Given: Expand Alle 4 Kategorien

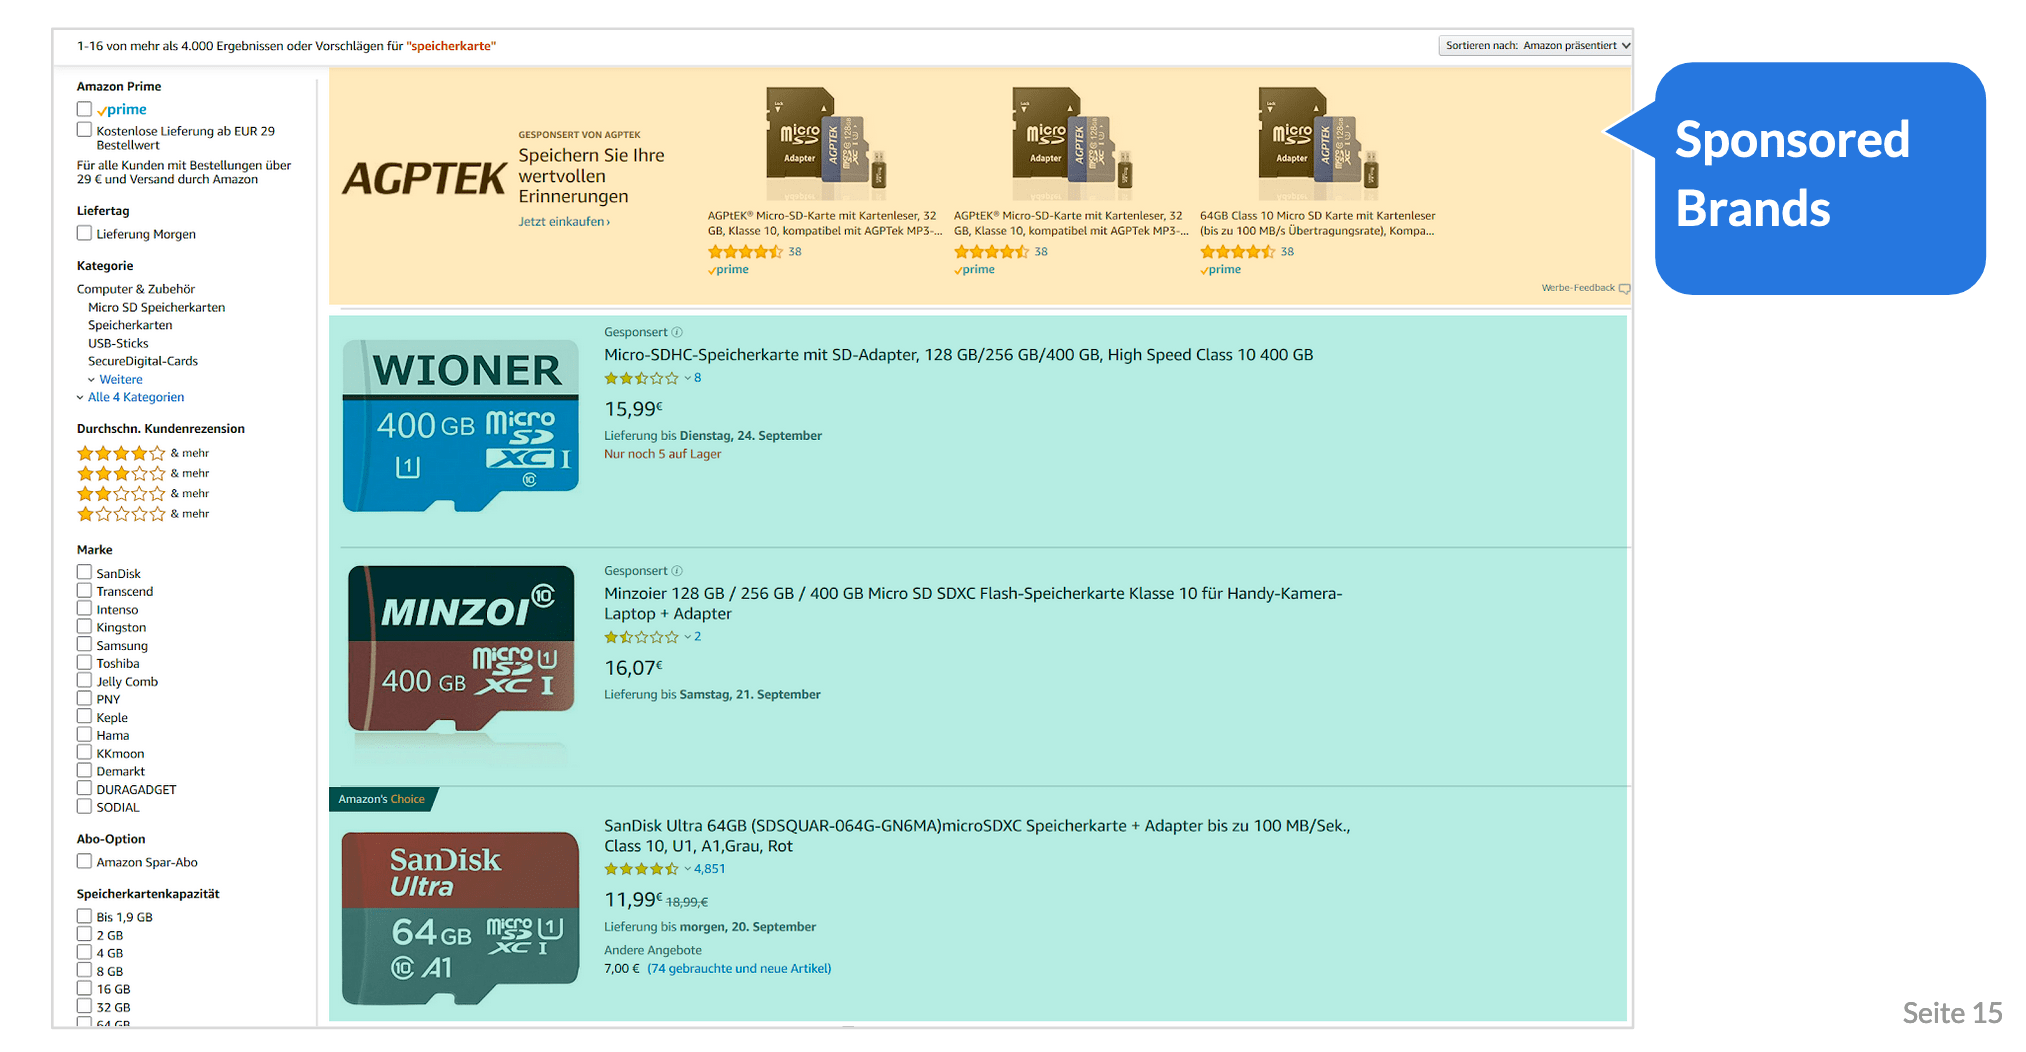Looking at the screenshot, I should point(136,397).
